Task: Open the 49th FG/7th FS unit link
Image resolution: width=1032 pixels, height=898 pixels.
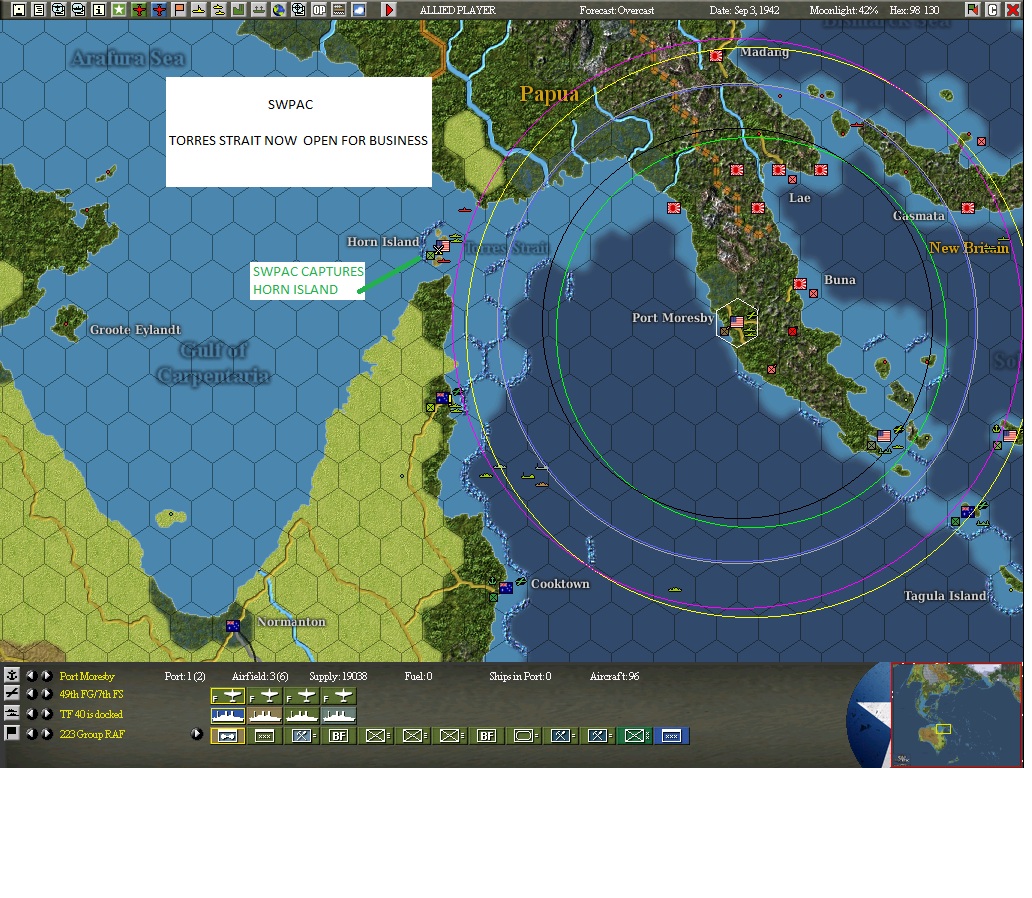Action: pos(91,694)
